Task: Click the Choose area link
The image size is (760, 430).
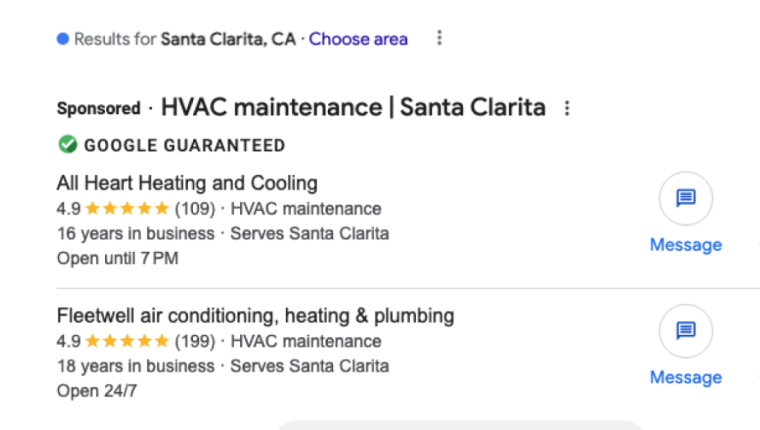Action: [358, 40]
